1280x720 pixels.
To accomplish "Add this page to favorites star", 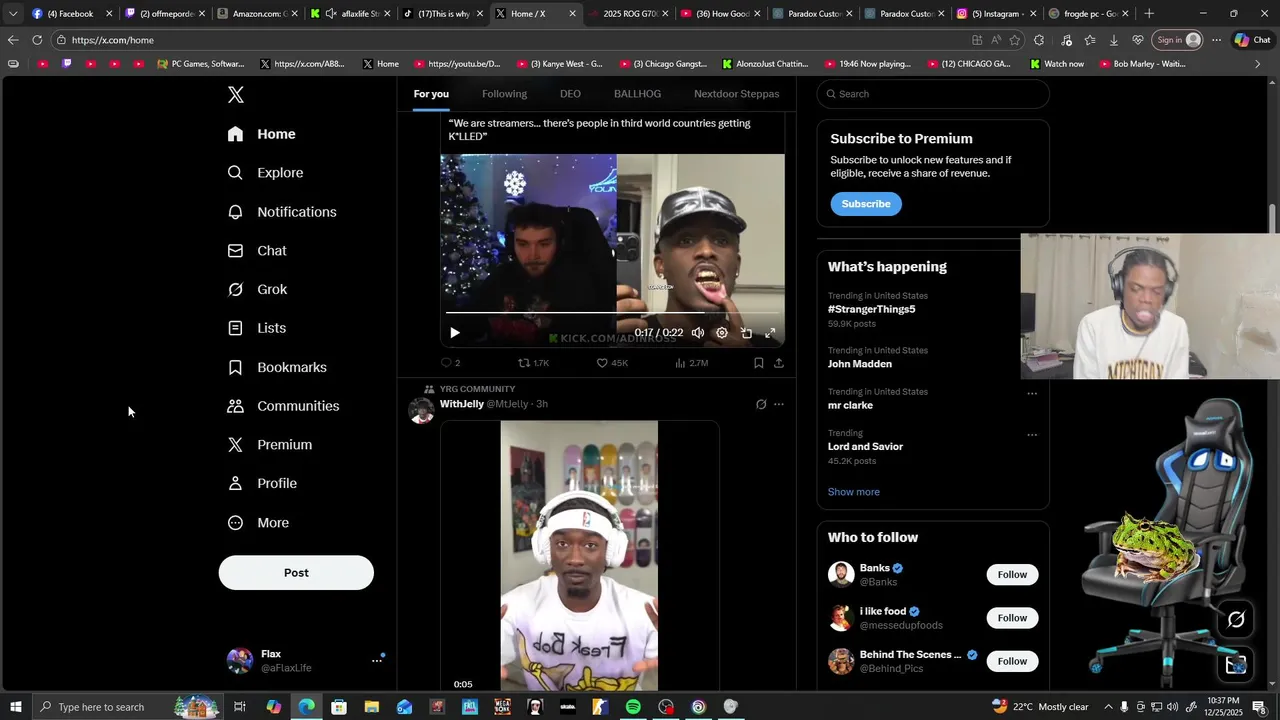I will coord(1015,40).
